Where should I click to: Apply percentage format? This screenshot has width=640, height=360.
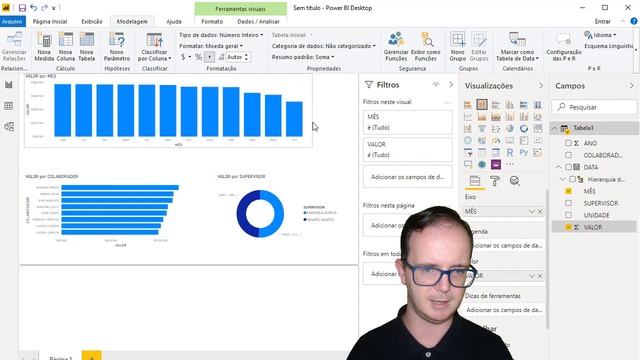pos(198,57)
